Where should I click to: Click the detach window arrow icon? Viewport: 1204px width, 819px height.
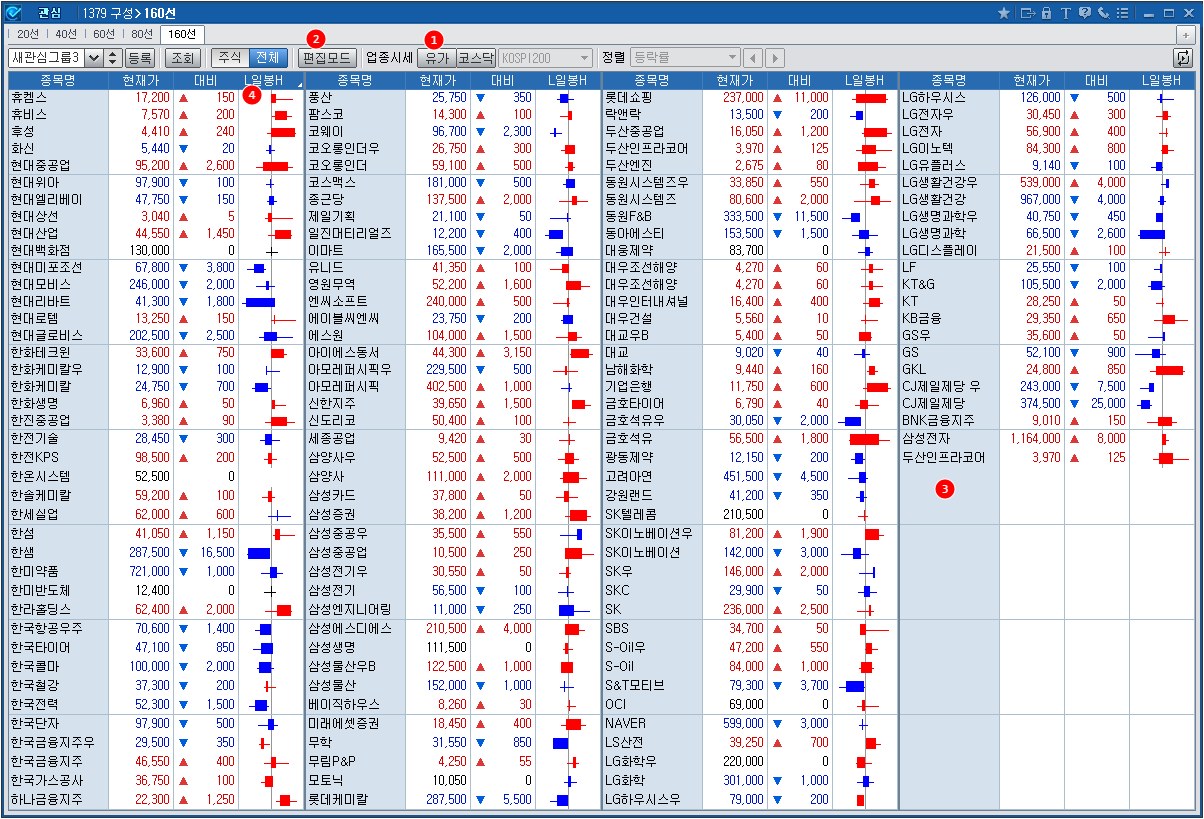tap(1026, 13)
